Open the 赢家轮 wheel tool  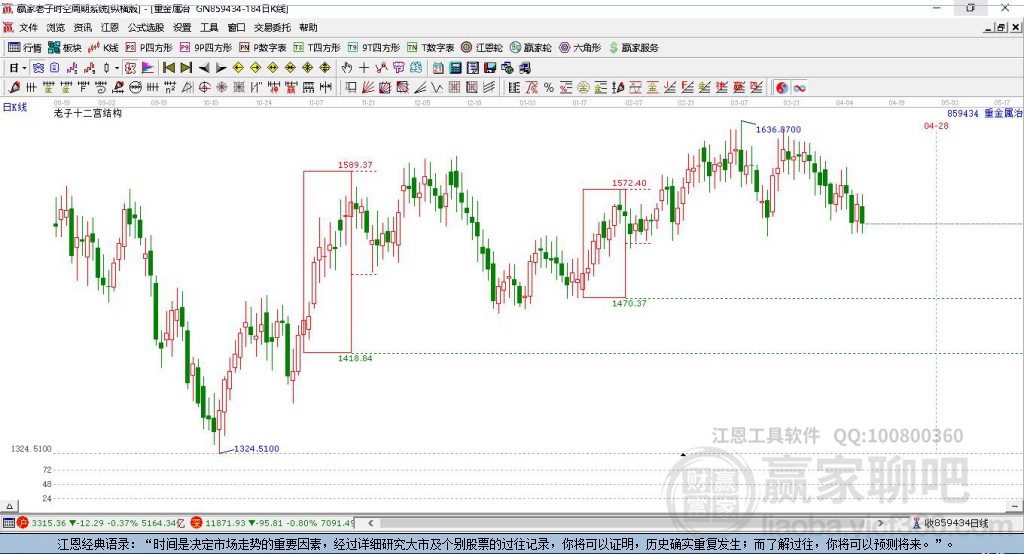[530, 48]
